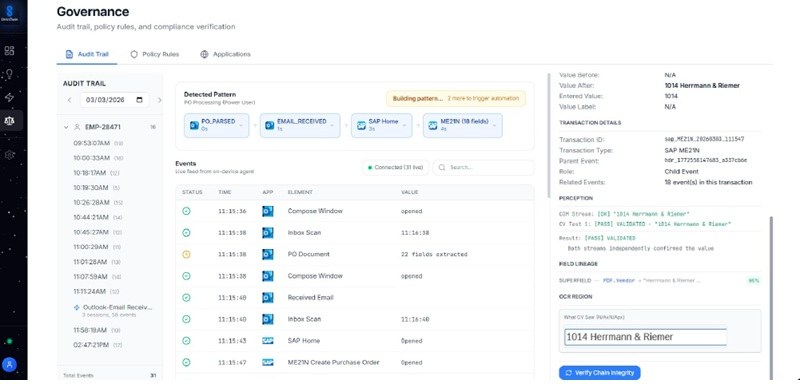Select the 10:45:27AM audit session
This screenshot has width=800, height=384.
pyautogui.click(x=98, y=232)
